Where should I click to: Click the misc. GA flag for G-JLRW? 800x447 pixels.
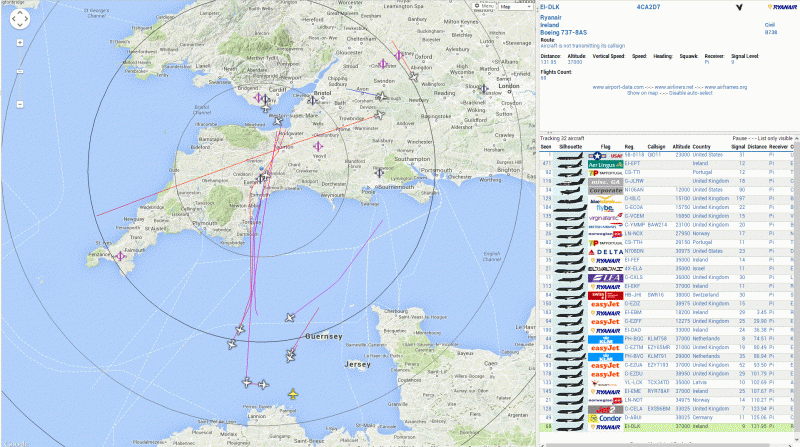(x=605, y=182)
